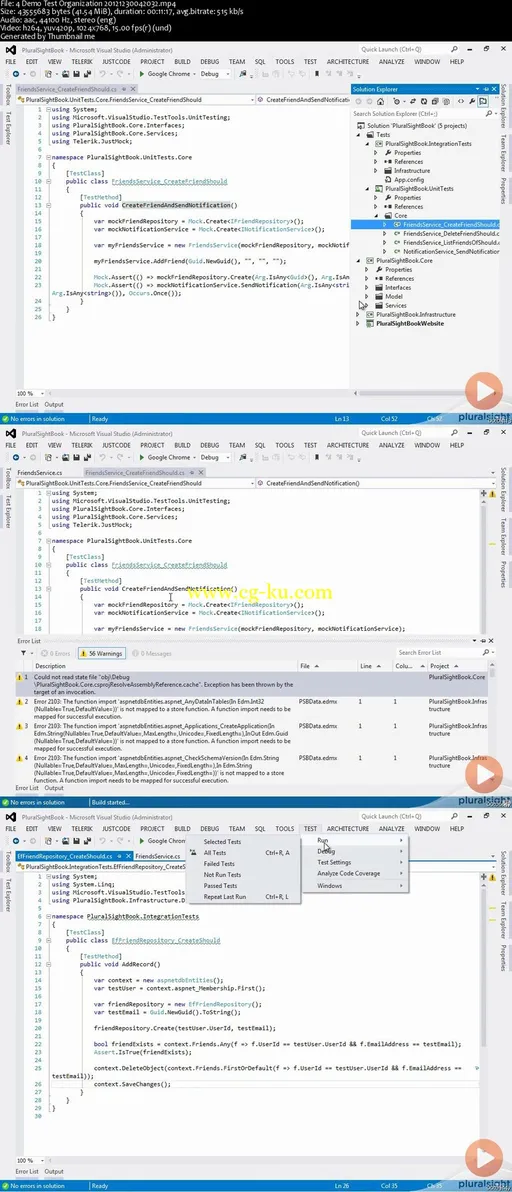This screenshot has height=1192, width=512.
Task: Click the Visual Studio logo in the TEST menu frame
Action: click(x=11, y=815)
